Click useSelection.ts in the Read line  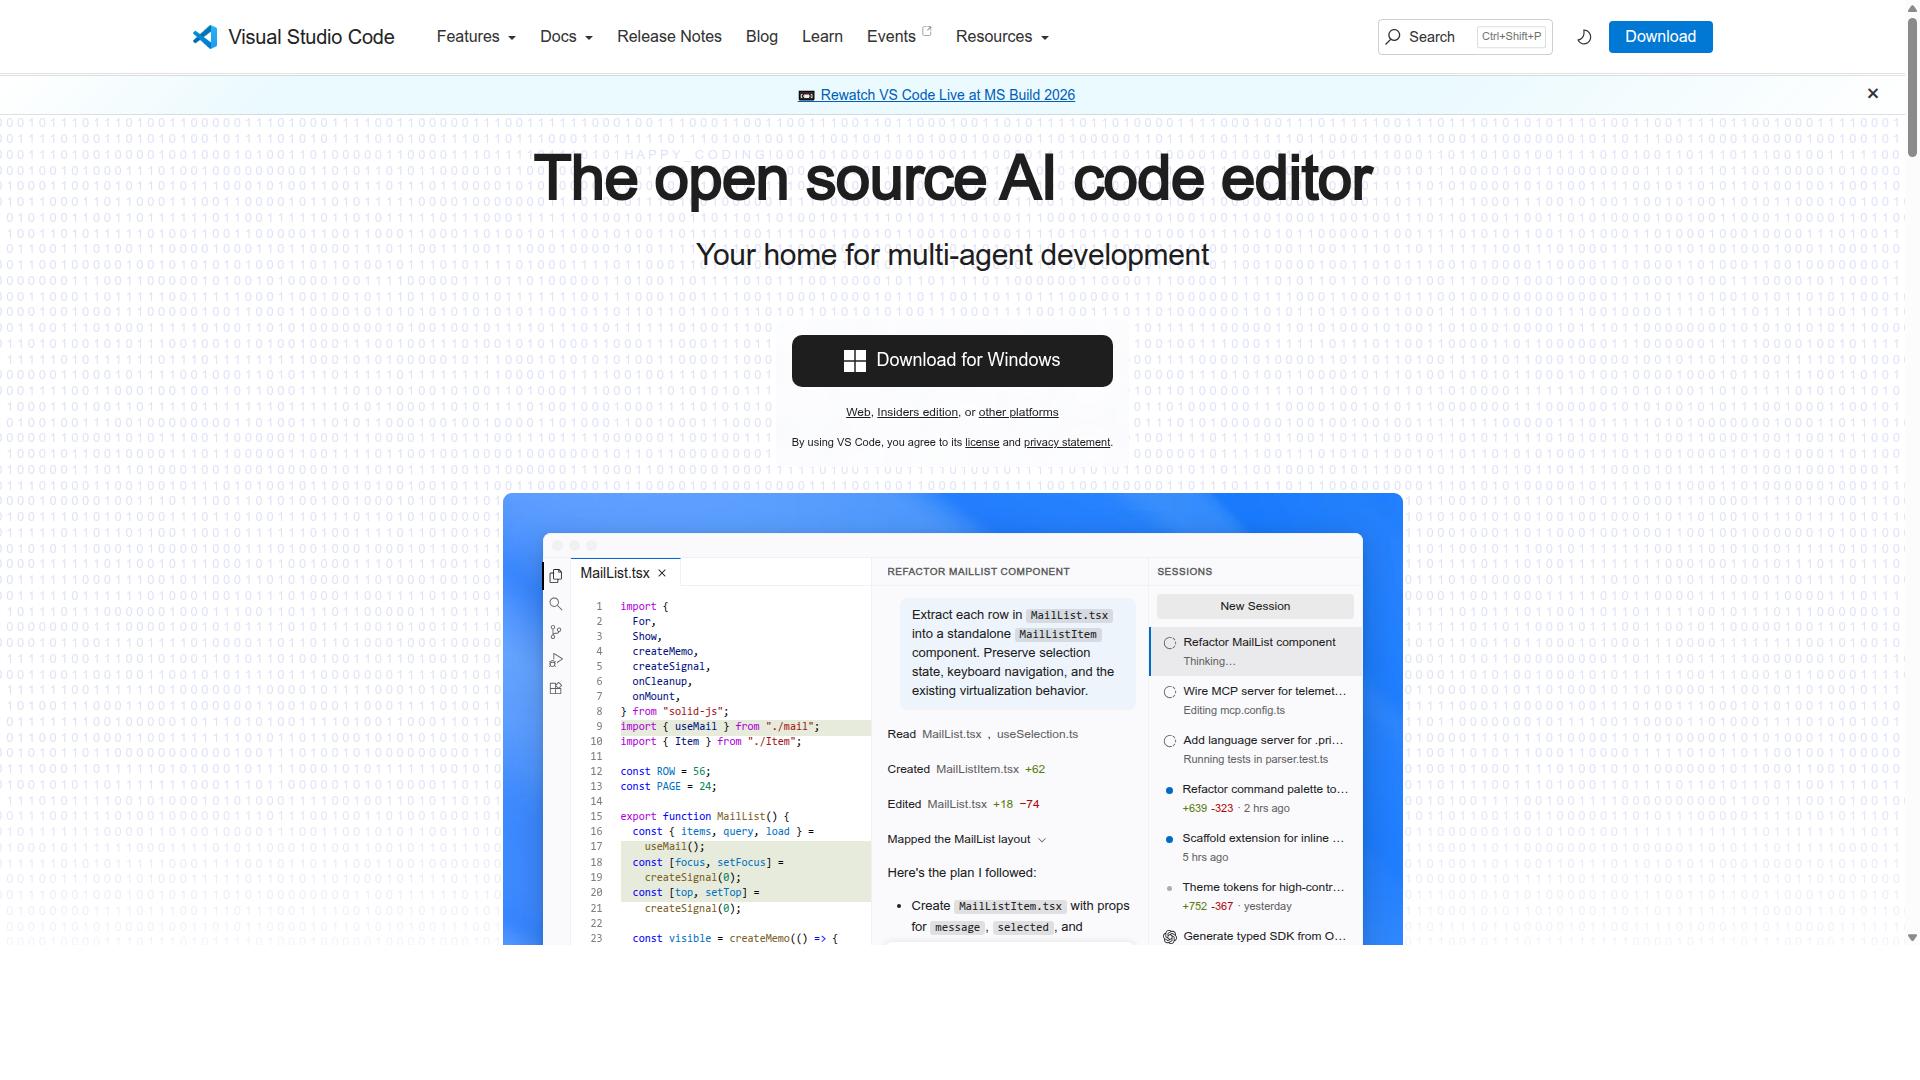click(x=1037, y=734)
